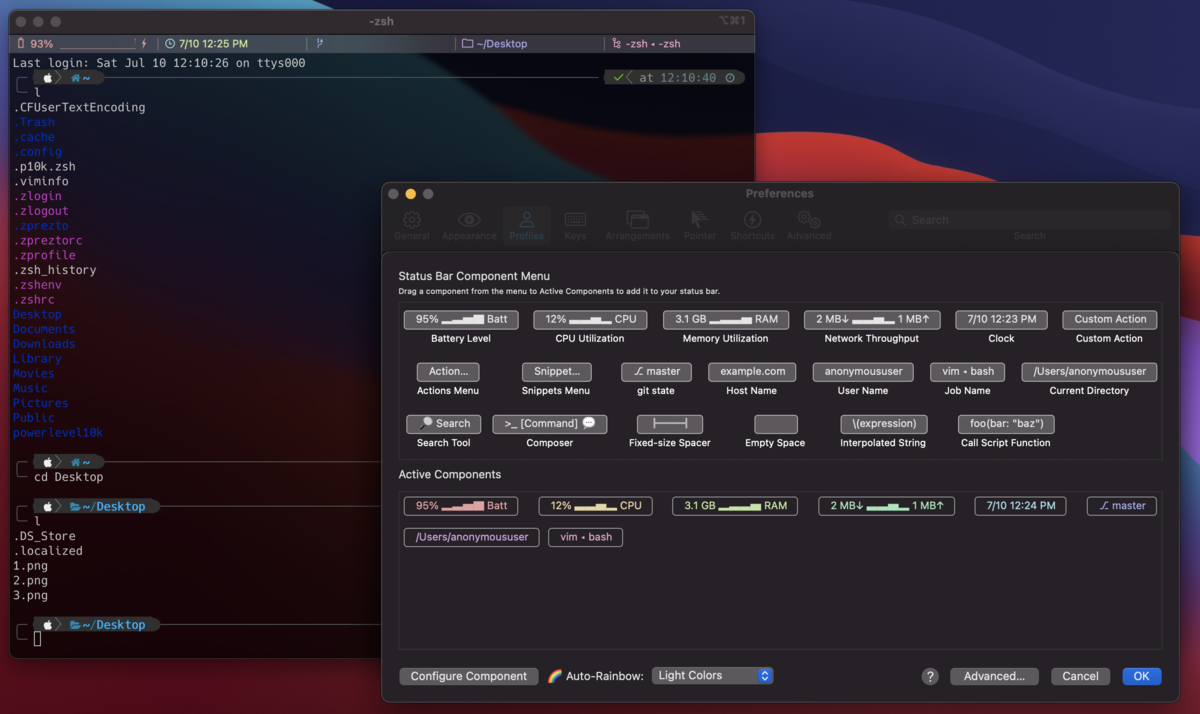Select active 95% Batt component
Screen dimensions: 1200x714
(461, 506)
